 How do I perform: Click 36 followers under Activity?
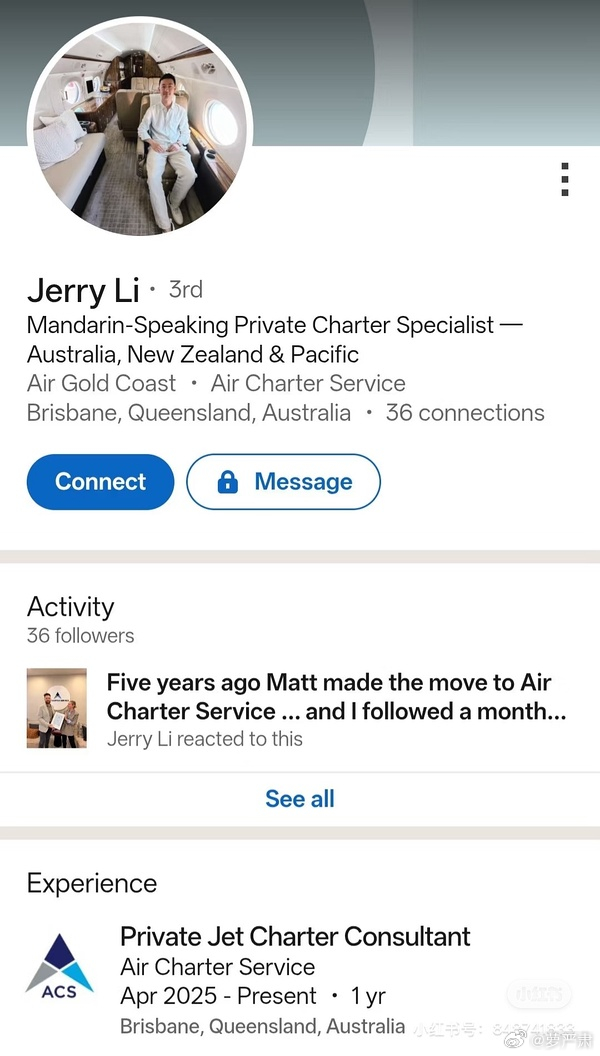pyautogui.click(x=80, y=635)
